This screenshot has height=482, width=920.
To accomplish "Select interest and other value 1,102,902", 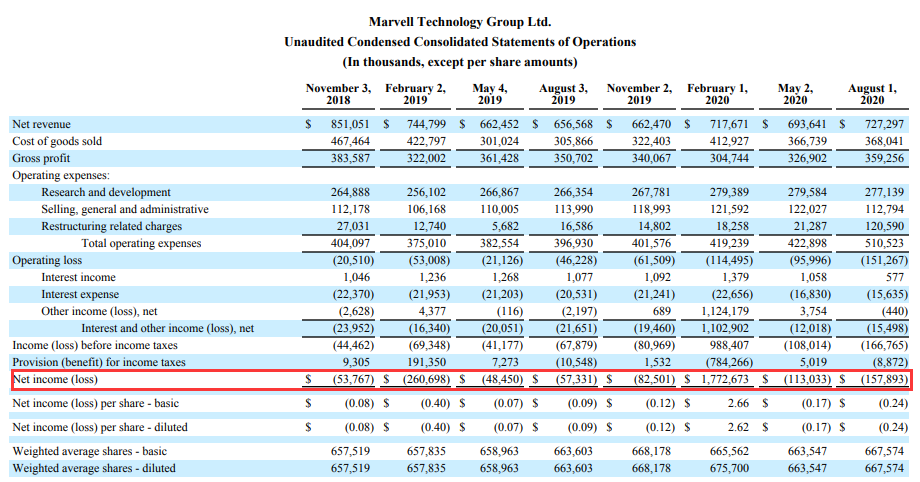I will point(725,329).
